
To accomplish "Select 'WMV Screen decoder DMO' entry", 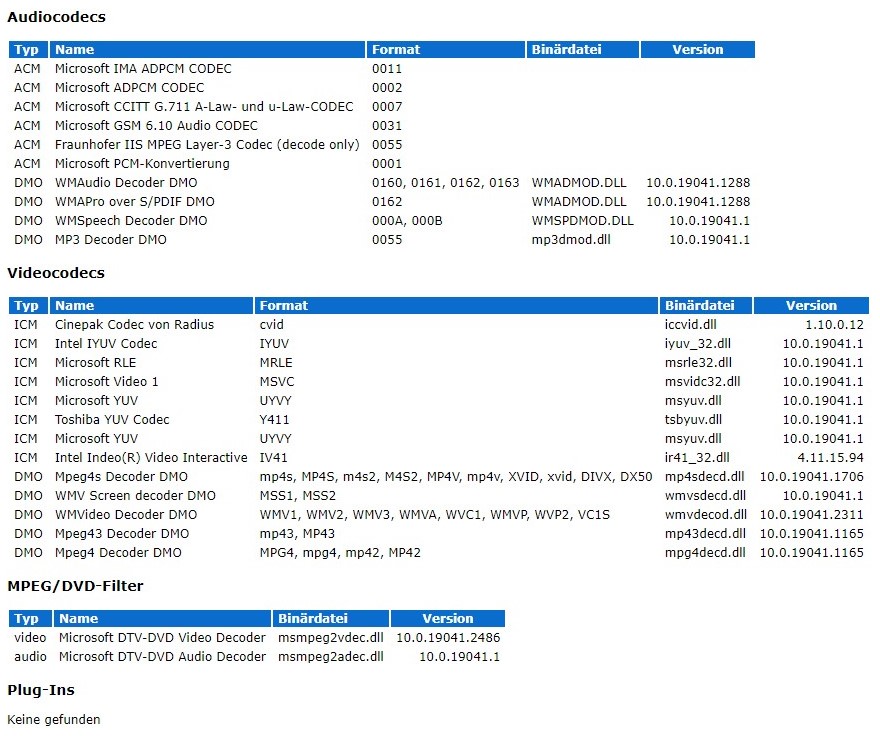I will click(135, 496).
